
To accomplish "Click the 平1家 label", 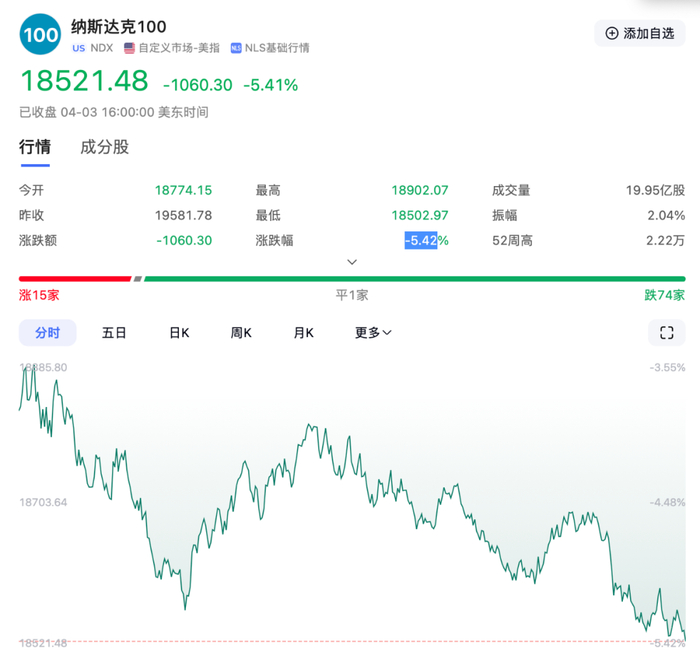I will coord(352,295).
